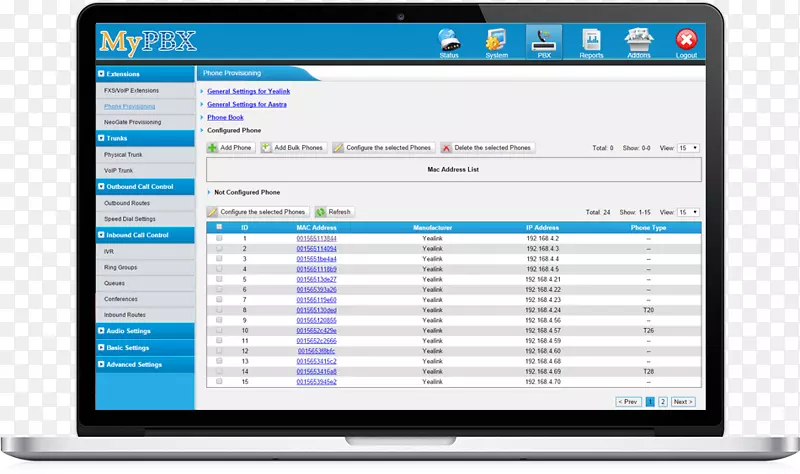Check the box for row ID 1
Image resolution: width=800 pixels, height=474 pixels.
pos(219,238)
